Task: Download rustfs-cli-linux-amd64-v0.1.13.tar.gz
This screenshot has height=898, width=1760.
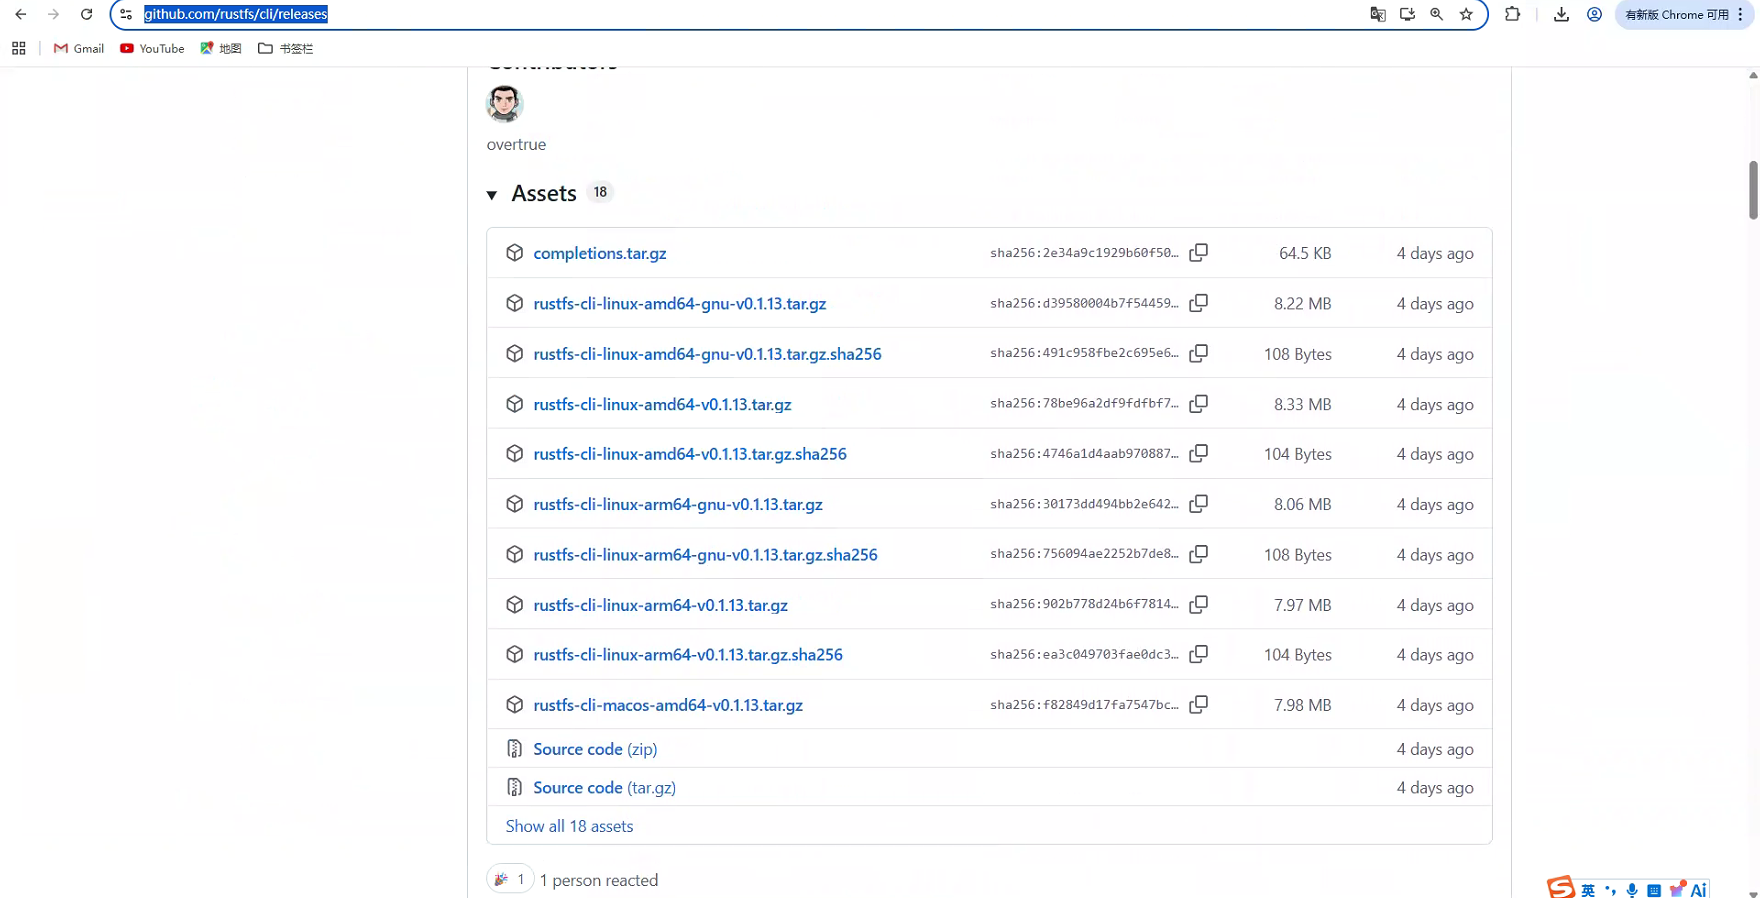Action: 662,404
